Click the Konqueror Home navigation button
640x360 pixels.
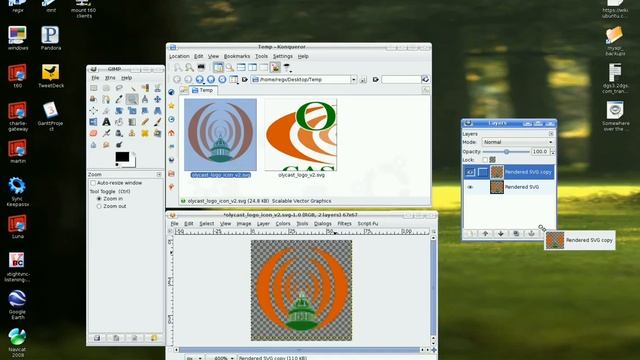211,79
